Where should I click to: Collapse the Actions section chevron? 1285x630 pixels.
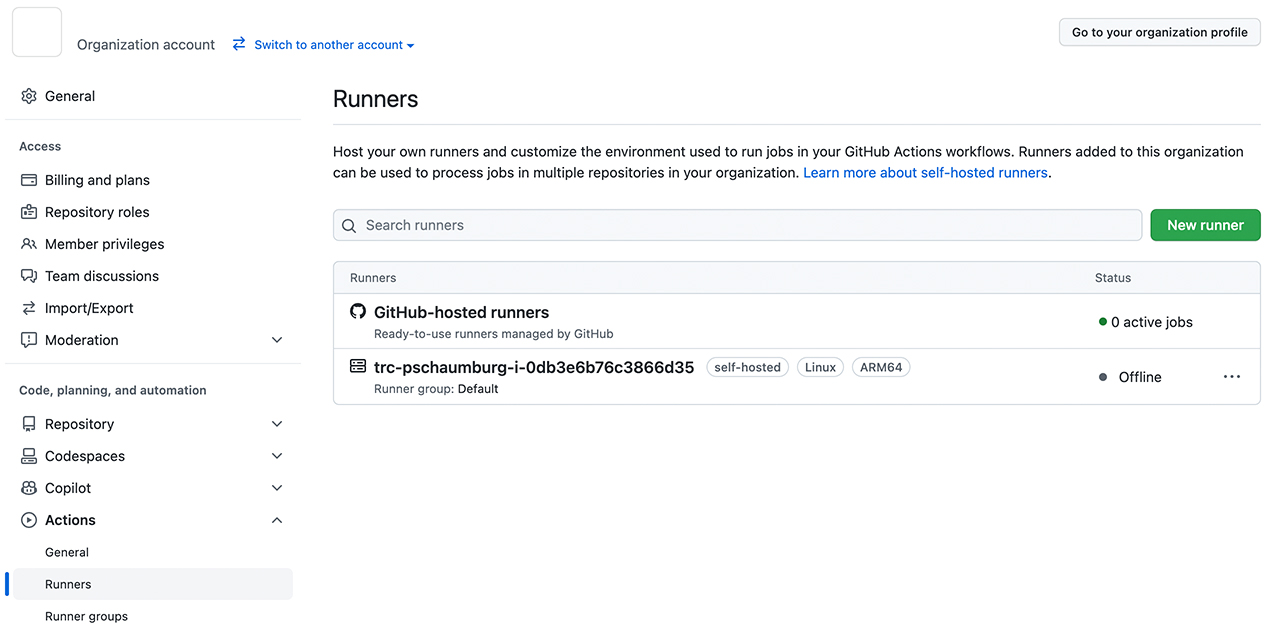[x=277, y=520]
